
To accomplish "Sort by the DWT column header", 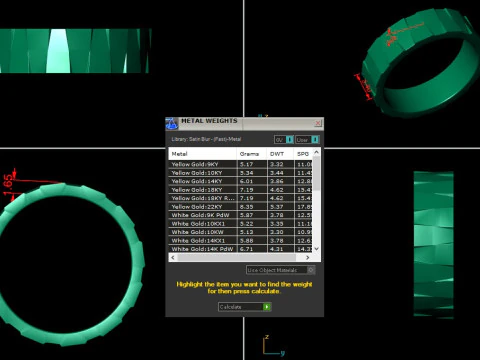I will pos(280,154).
